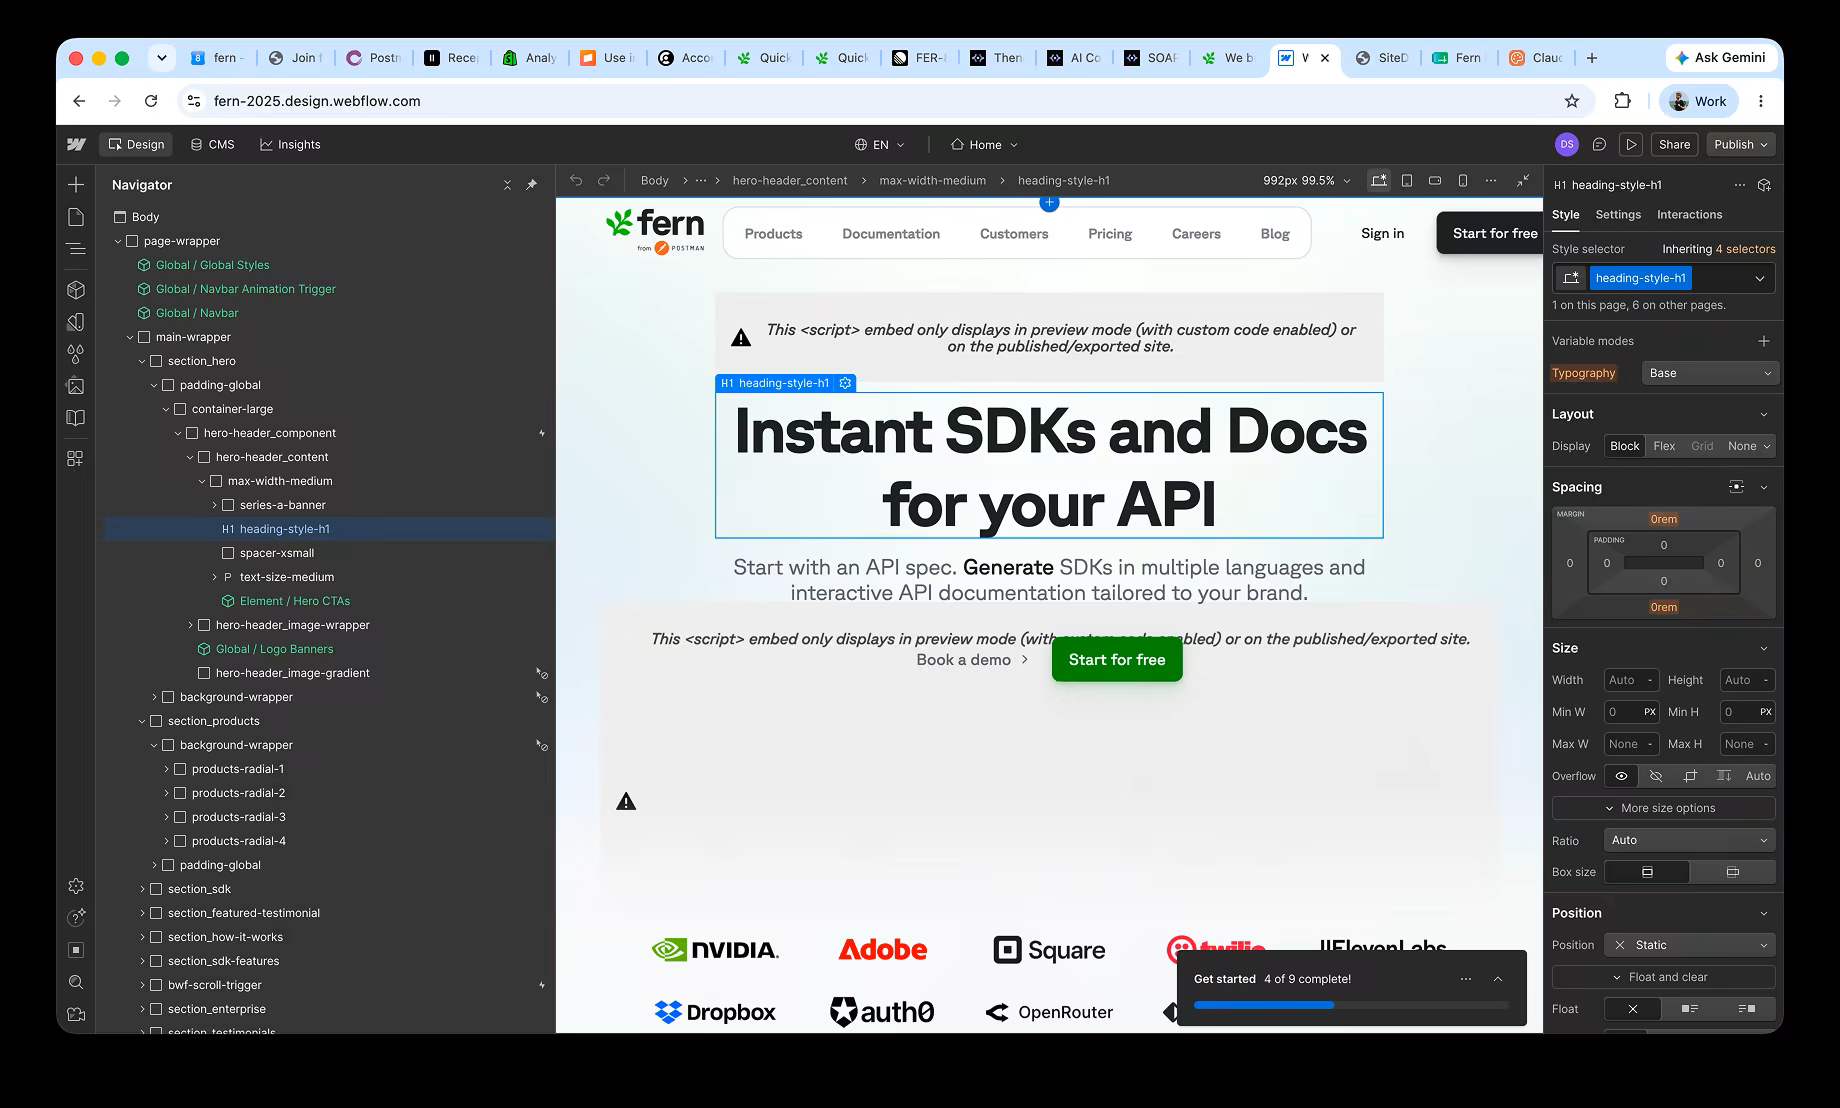Set display to Block
Screen dimensions: 1840x1108
coord(1625,446)
